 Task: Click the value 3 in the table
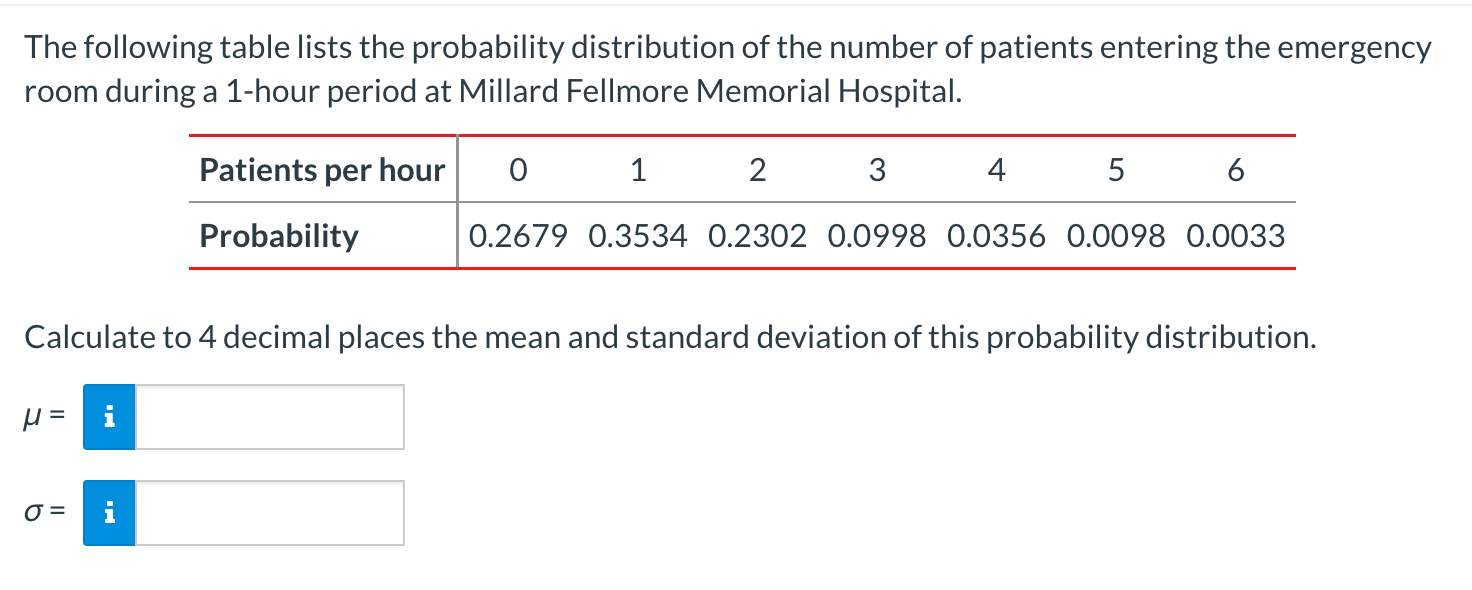877,169
